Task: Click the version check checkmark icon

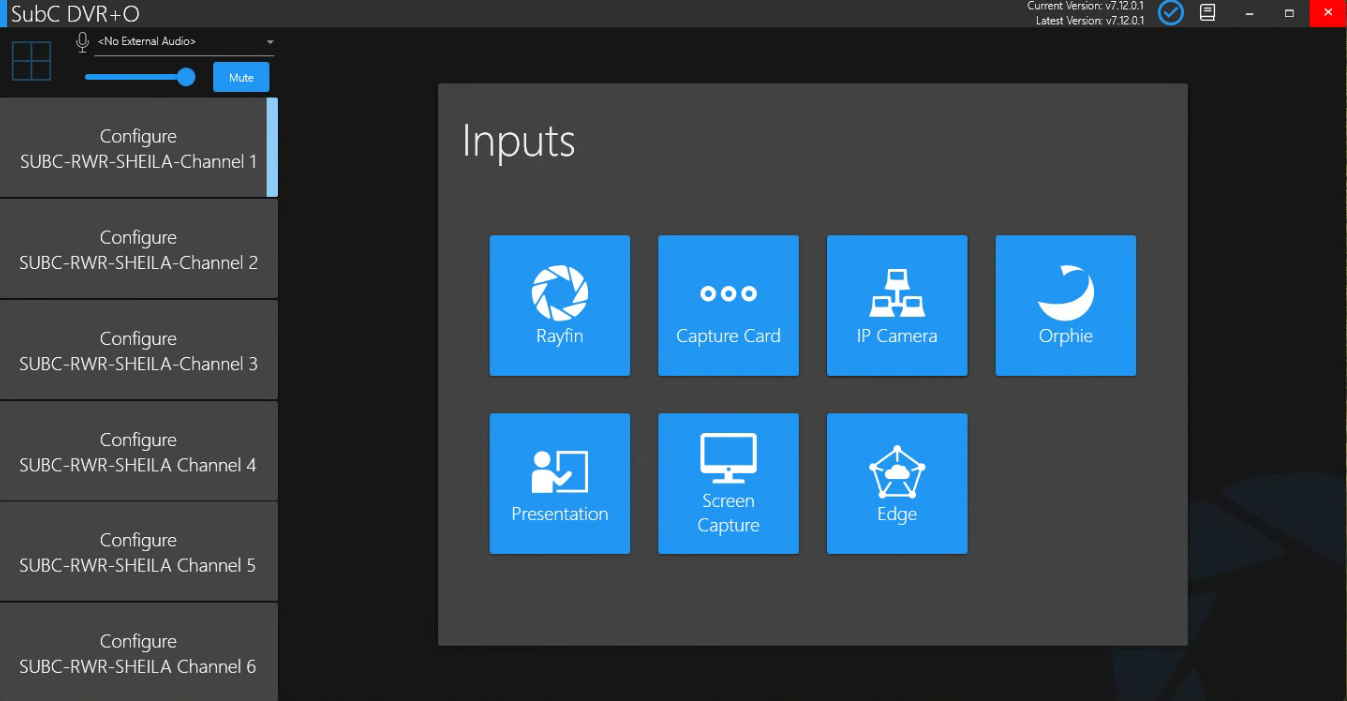Action: 1170,13
